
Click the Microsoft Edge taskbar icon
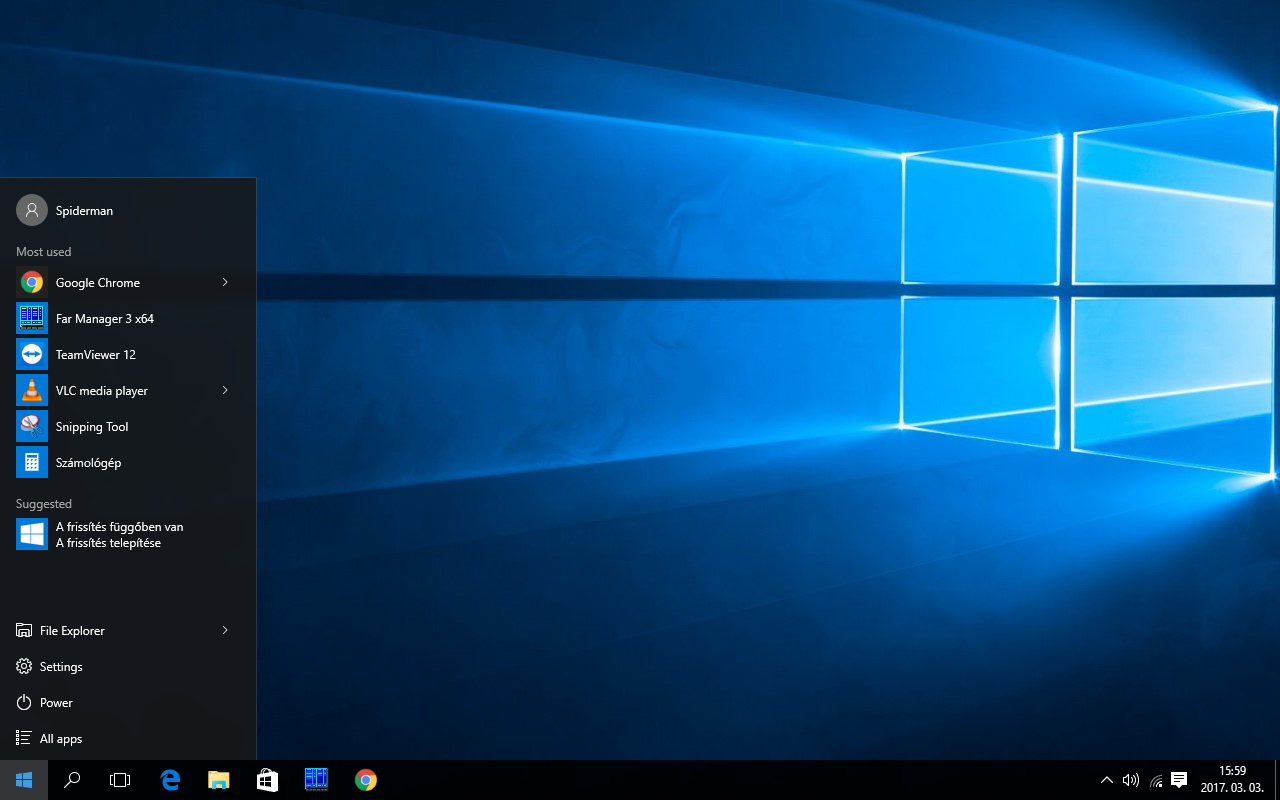click(x=170, y=780)
